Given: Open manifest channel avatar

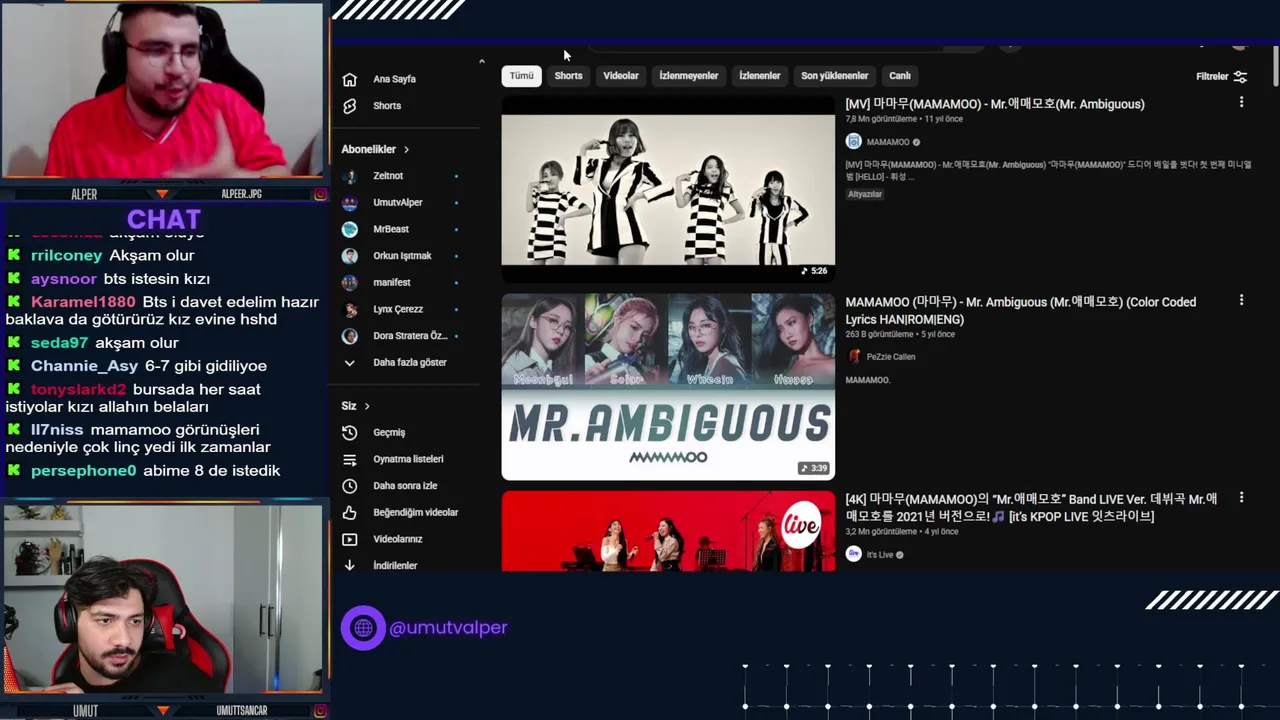Looking at the screenshot, I should point(350,282).
